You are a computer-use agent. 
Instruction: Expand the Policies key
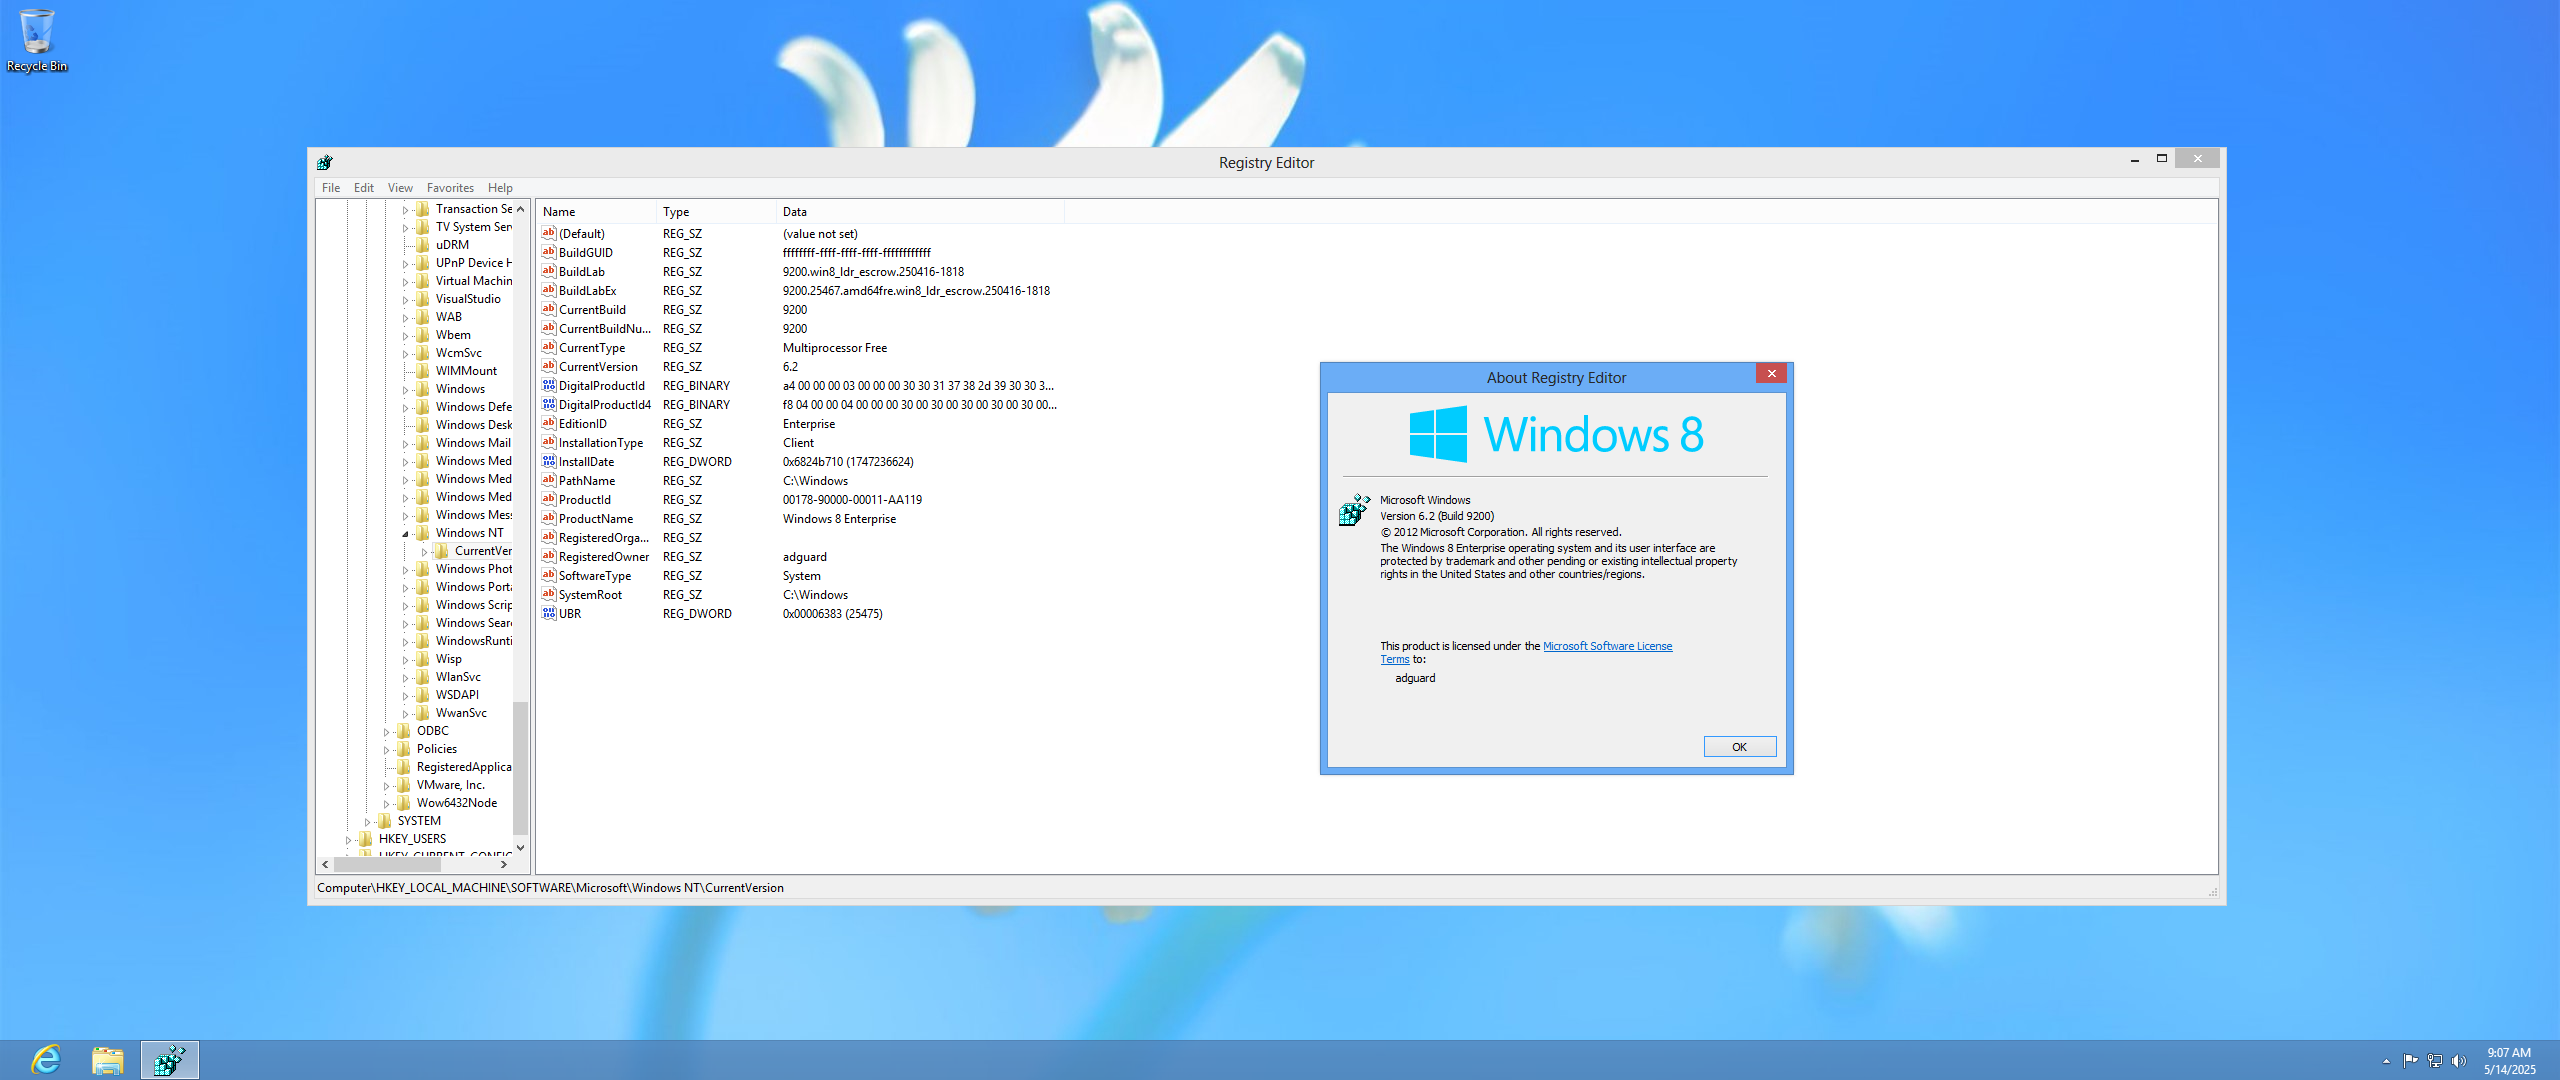[386, 749]
